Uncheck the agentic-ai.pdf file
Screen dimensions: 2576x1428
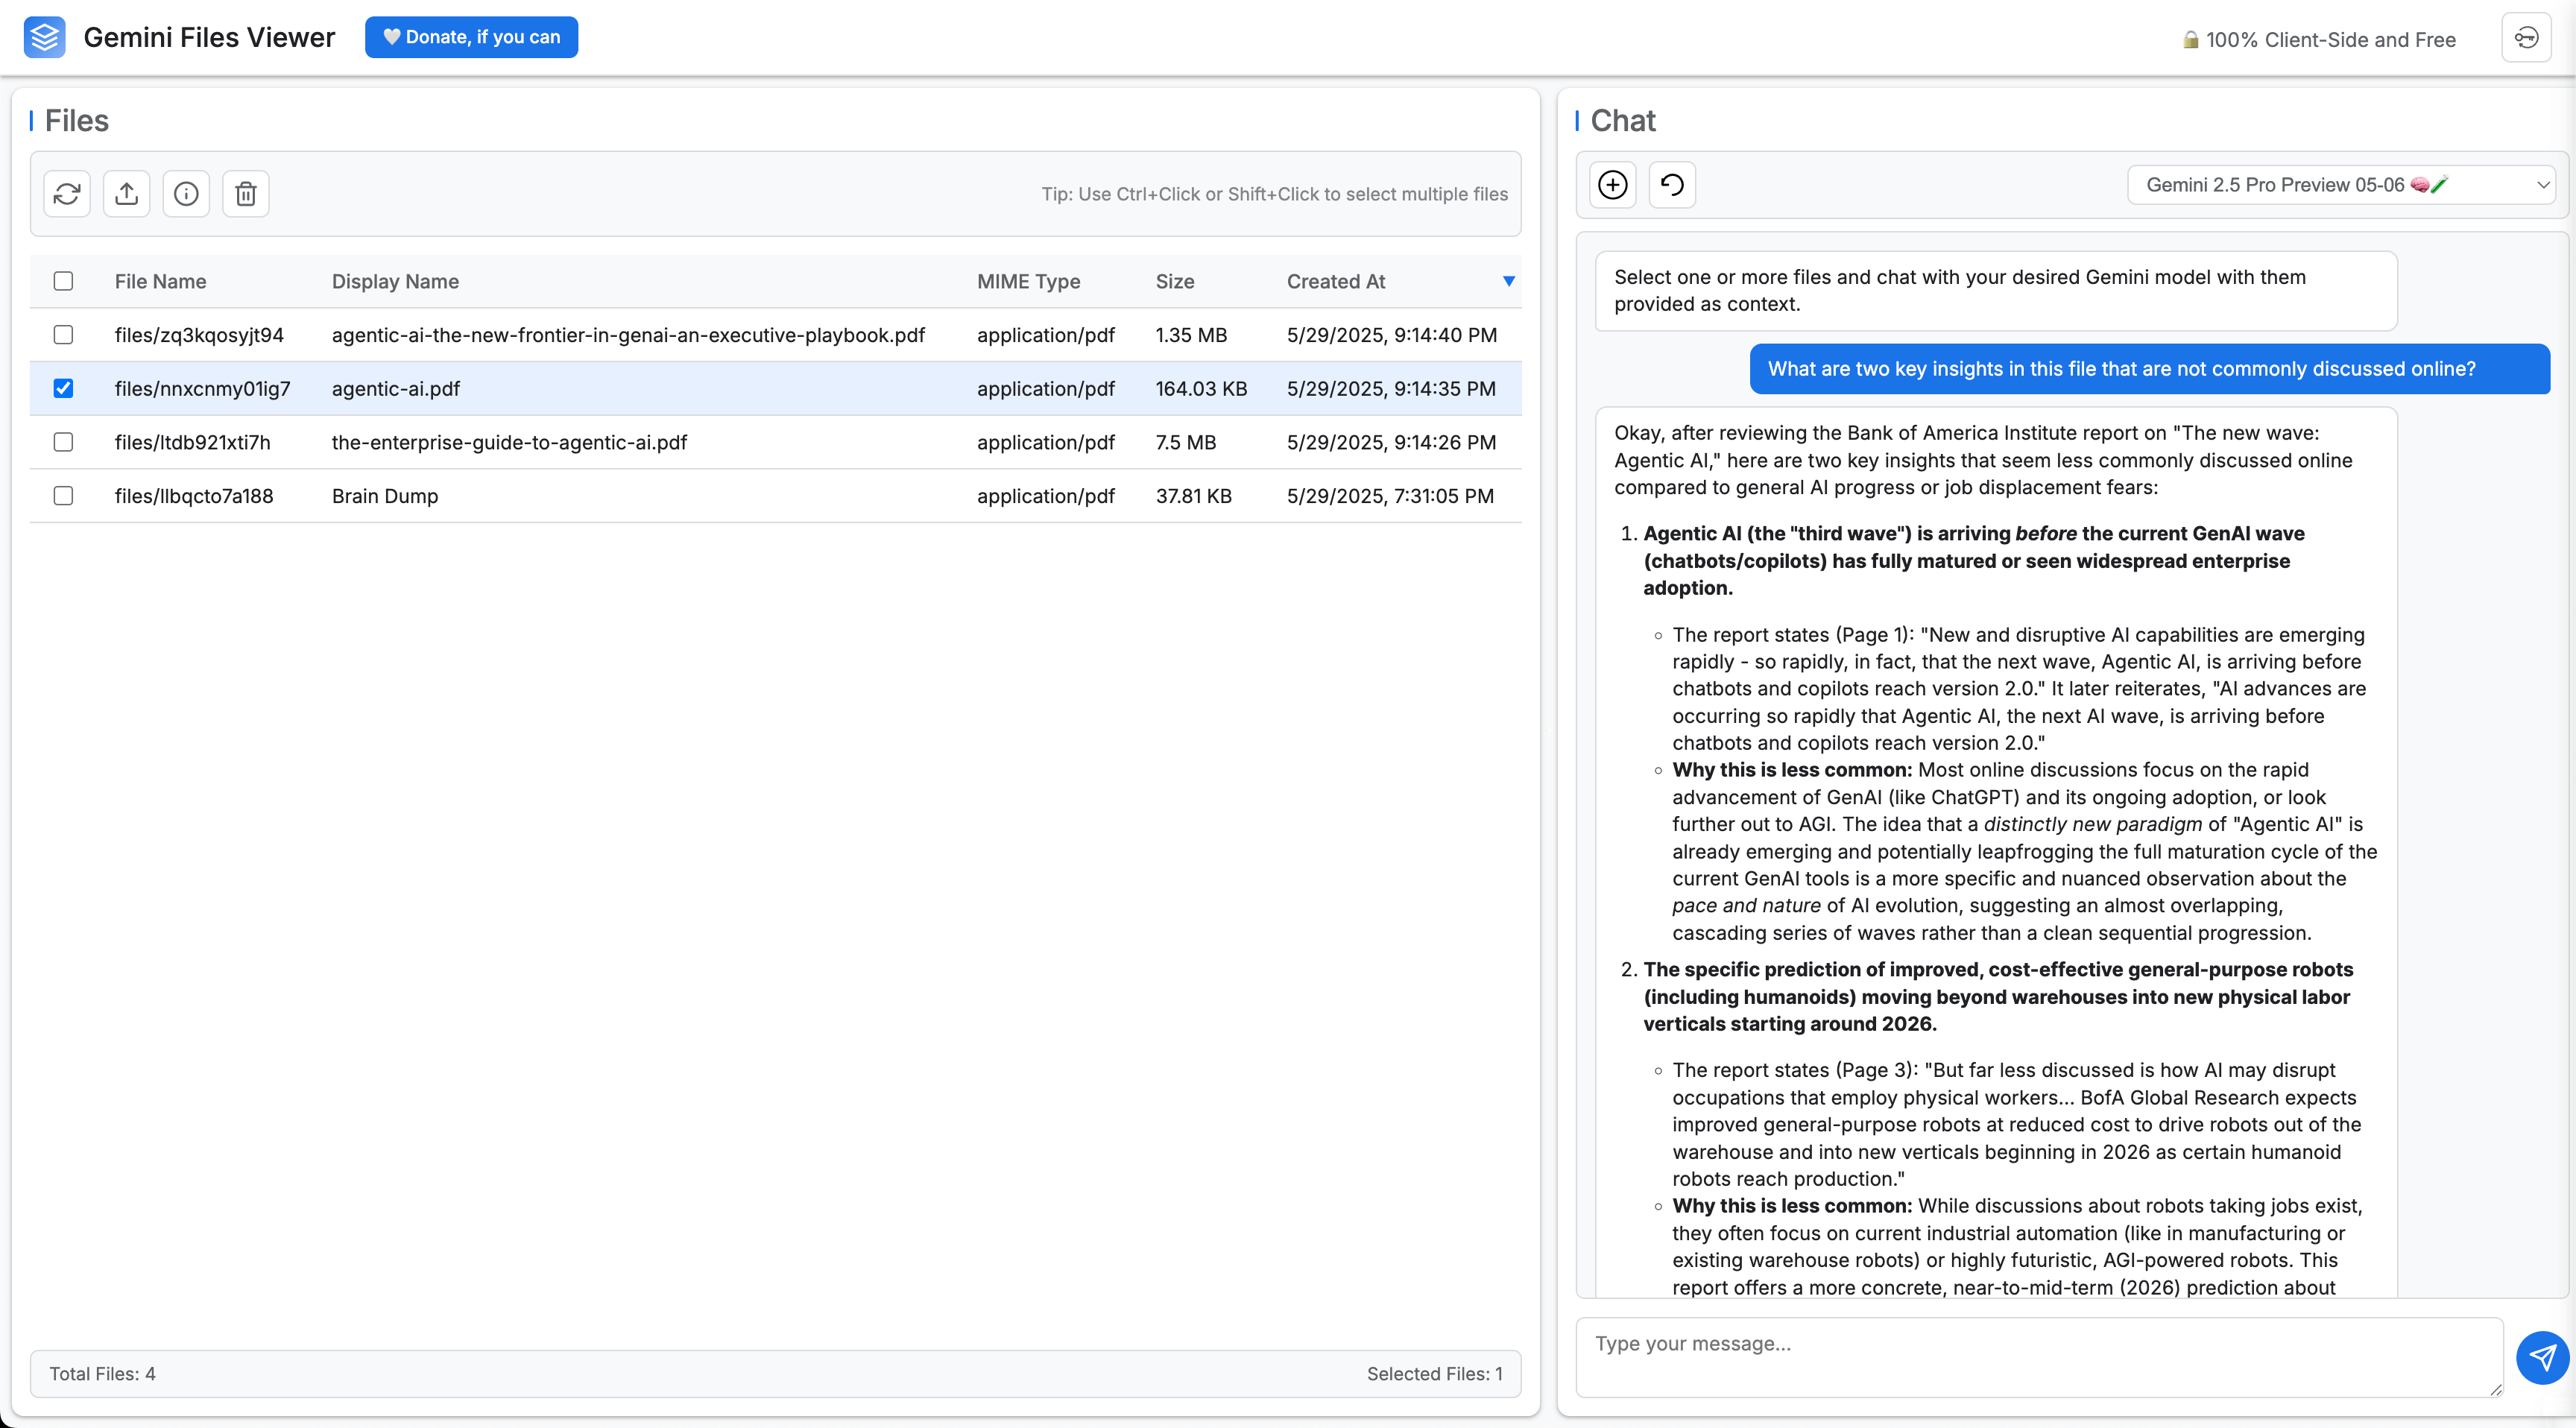pos(64,389)
